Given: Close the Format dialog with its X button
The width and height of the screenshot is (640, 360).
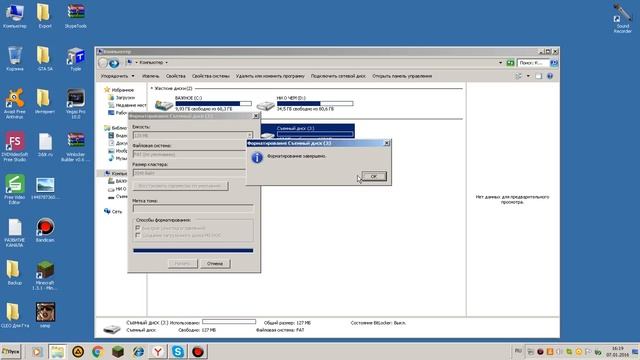Looking at the screenshot, I should pos(256,116).
